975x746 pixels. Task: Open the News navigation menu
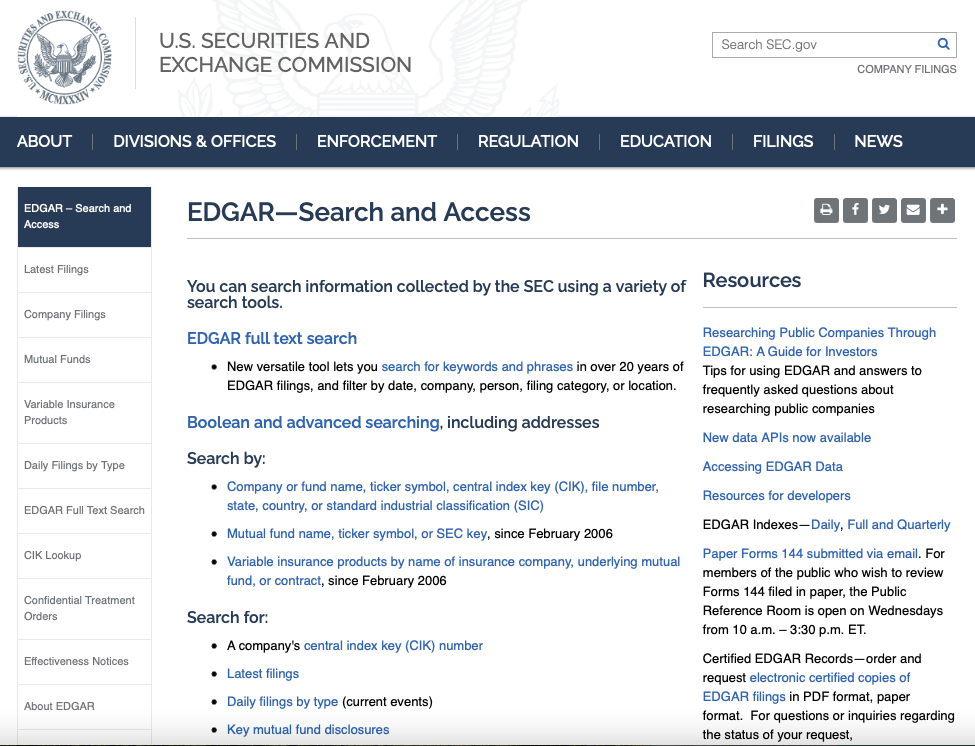[x=878, y=141]
